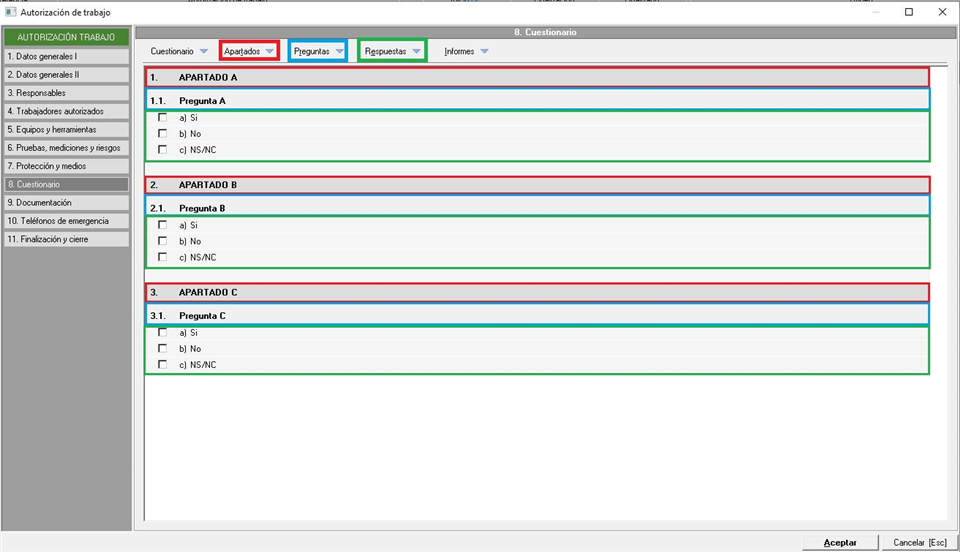The width and height of the screenshot is (960, 552).
Task: Open the Informes dropdown menu
Action: coord(466,51)
